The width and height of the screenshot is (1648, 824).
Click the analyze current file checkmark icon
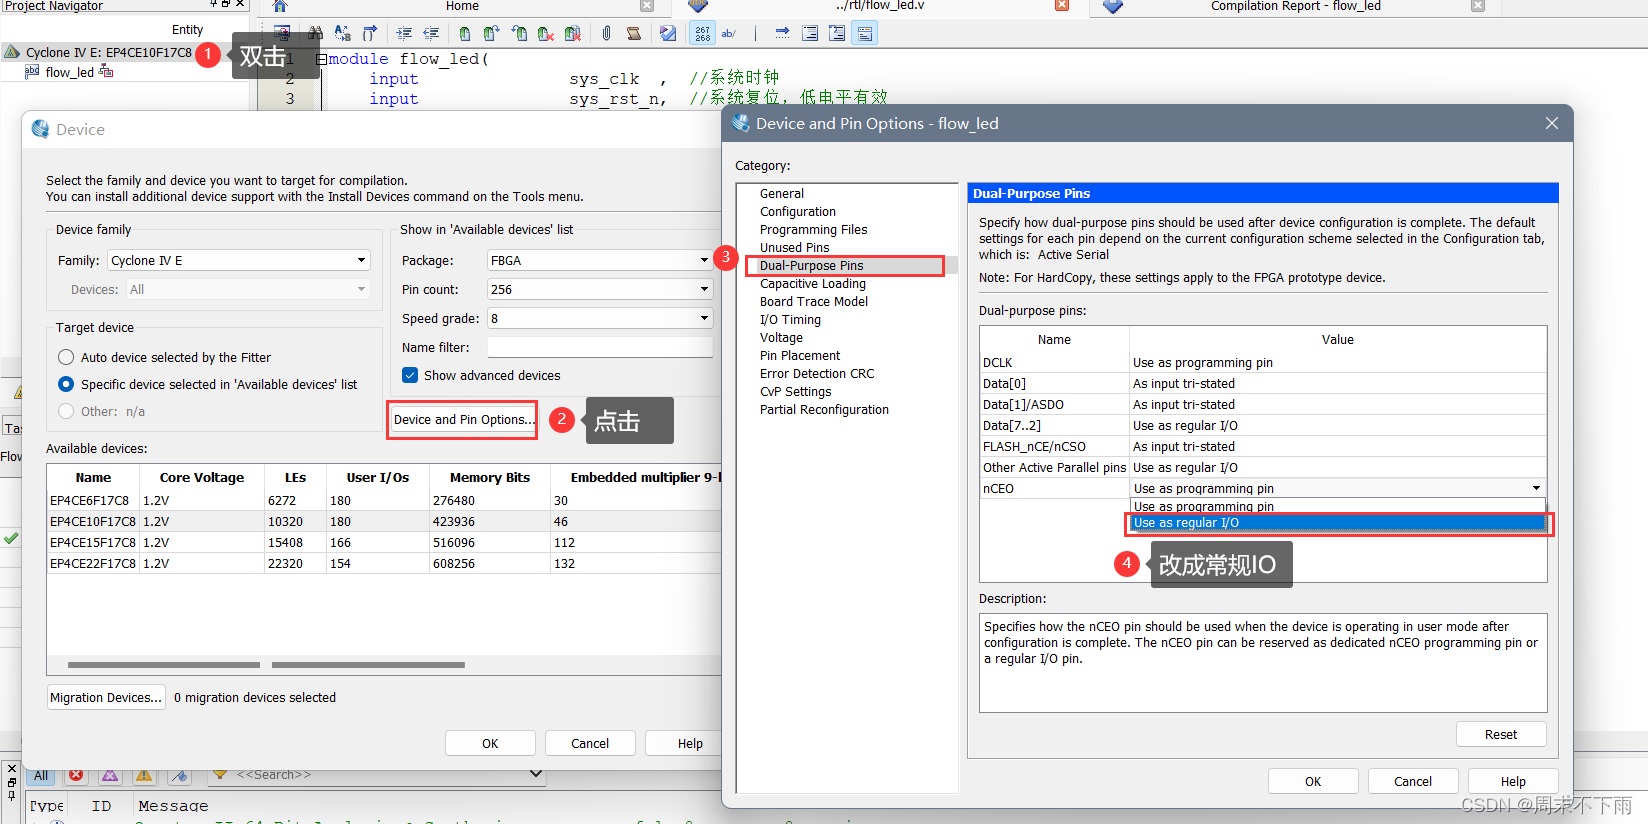pyautogui.click(x=668, y=33)
